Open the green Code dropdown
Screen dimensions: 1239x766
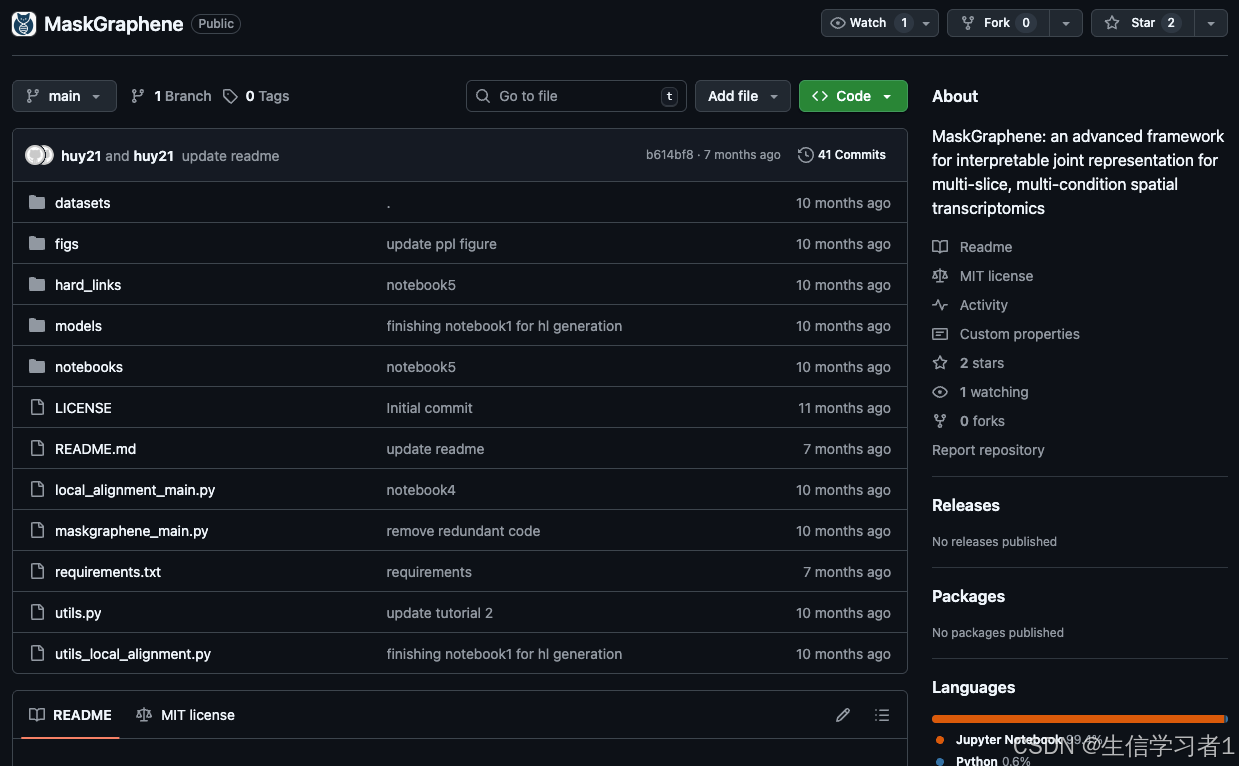853,96
